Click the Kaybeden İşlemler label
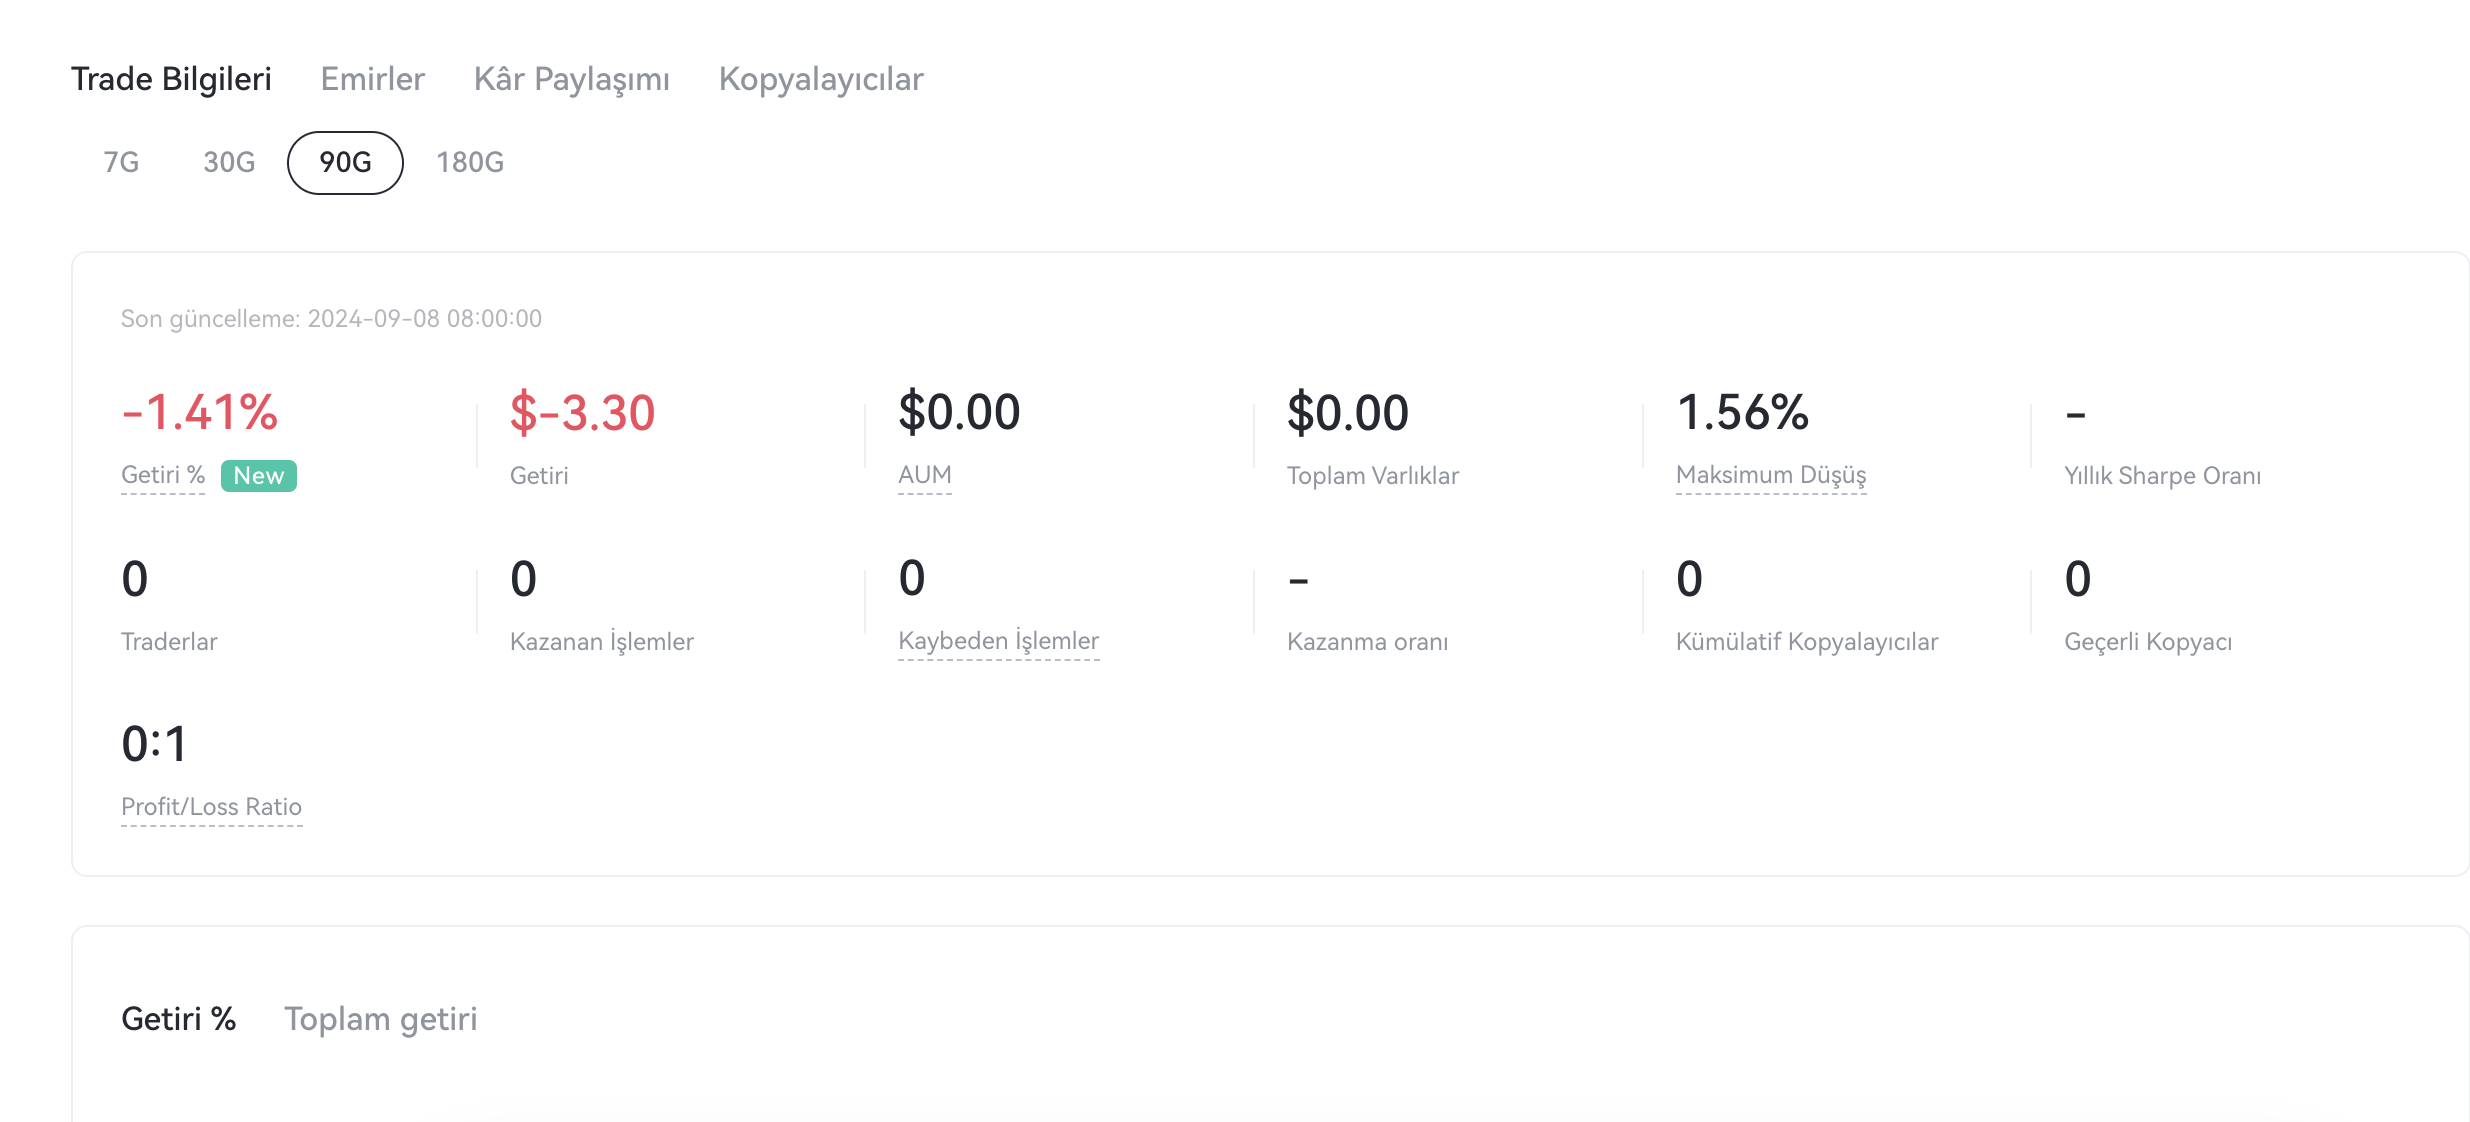Image resolution: width=2470 pixels, height=1122 pixels. tap(998, 641)
